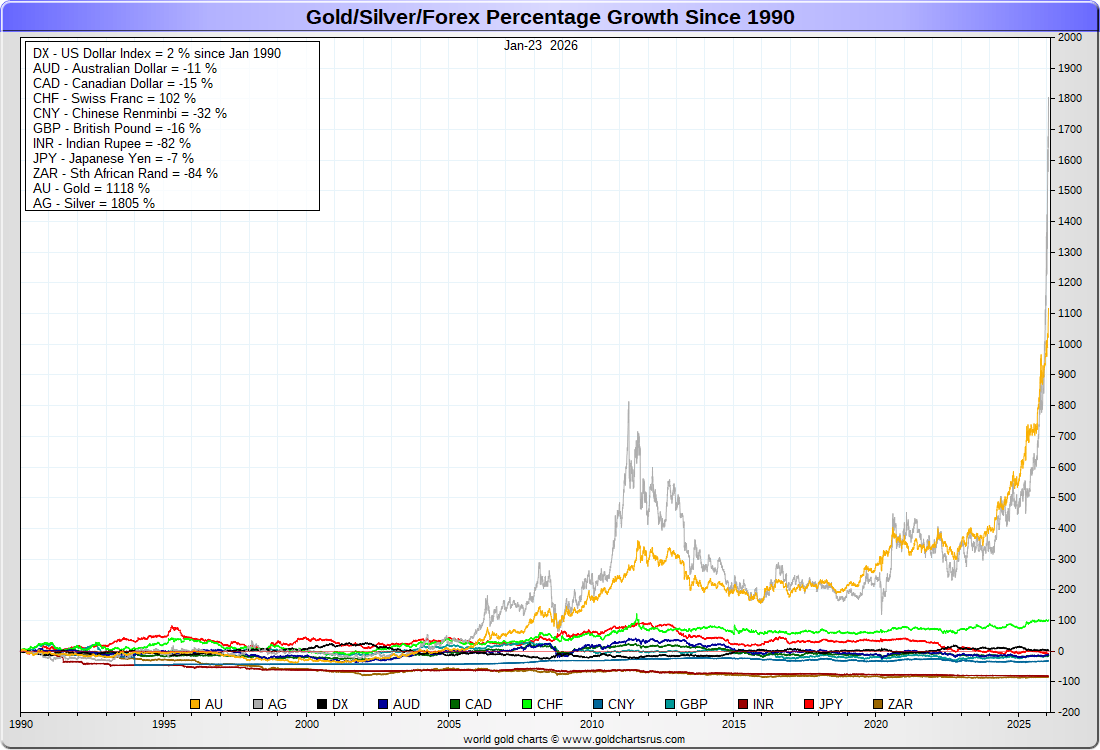Click the JPY - Japanese Yen = -7 % line
The height and width of the screenshot is (750, 1100).
(113, 159)
